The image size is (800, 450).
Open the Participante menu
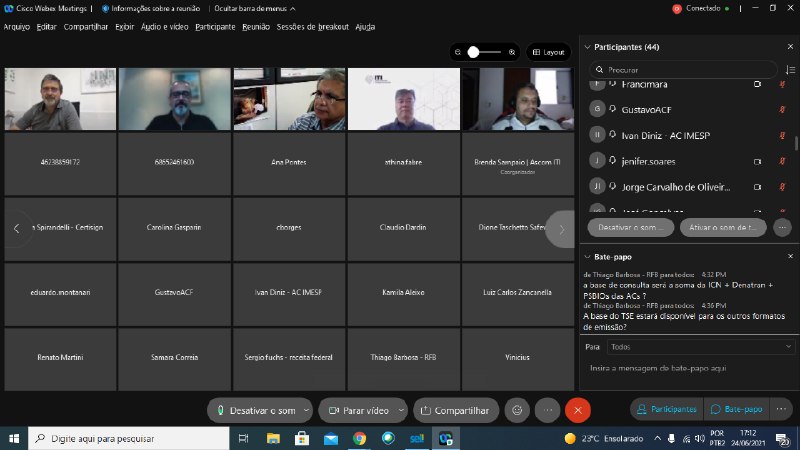coord(215,27)
